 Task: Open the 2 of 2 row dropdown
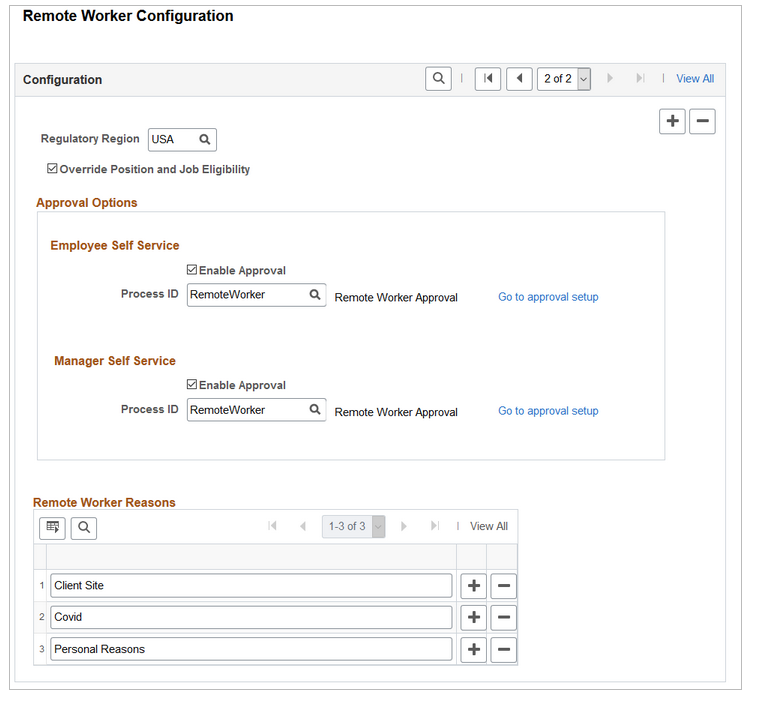click(584, 79)
